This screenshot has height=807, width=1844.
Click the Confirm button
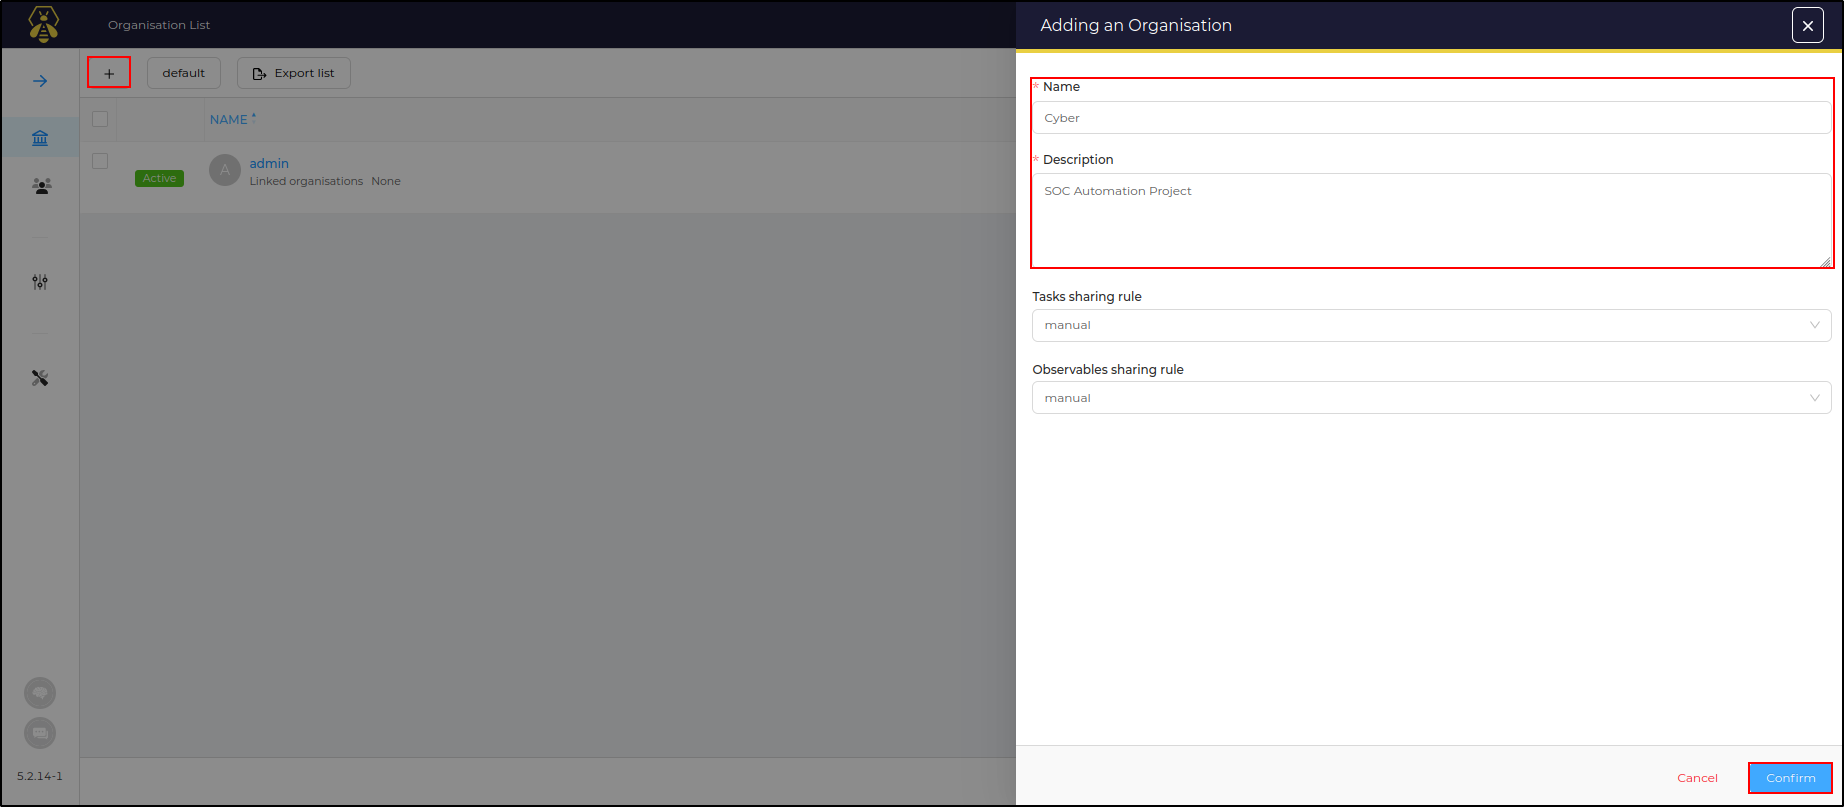click(x=1790, y=778)
